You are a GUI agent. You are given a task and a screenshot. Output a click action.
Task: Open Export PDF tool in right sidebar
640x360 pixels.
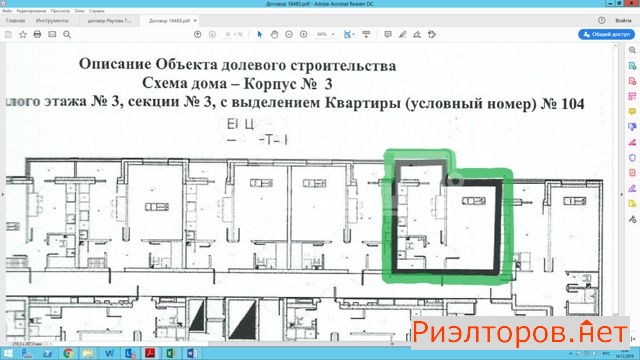click(x=632, y=66)
